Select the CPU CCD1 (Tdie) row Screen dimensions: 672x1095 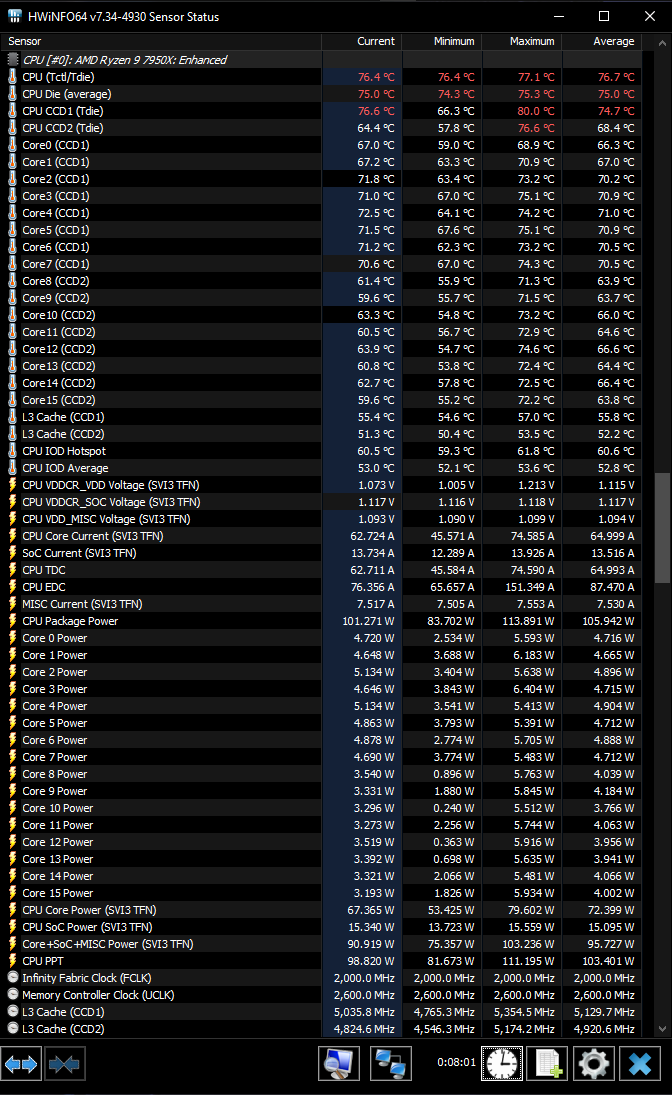pyautogui.click(x=321, y=111)
